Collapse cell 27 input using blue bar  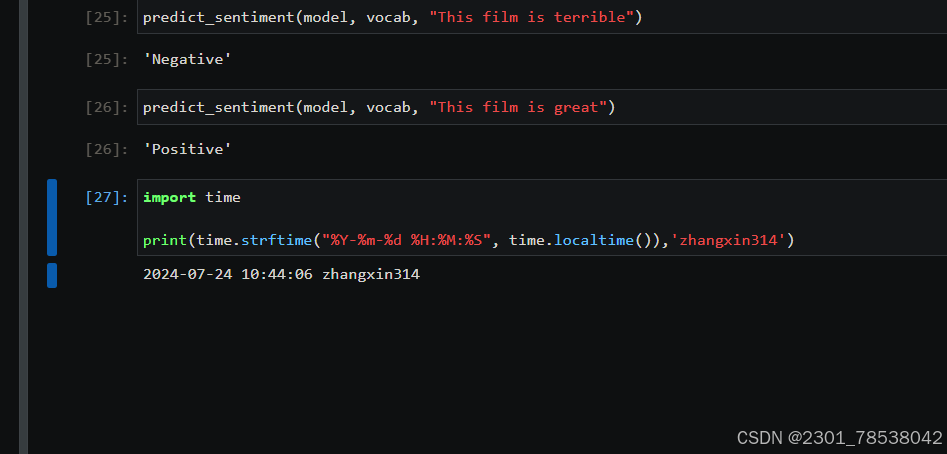pos(52,217)
